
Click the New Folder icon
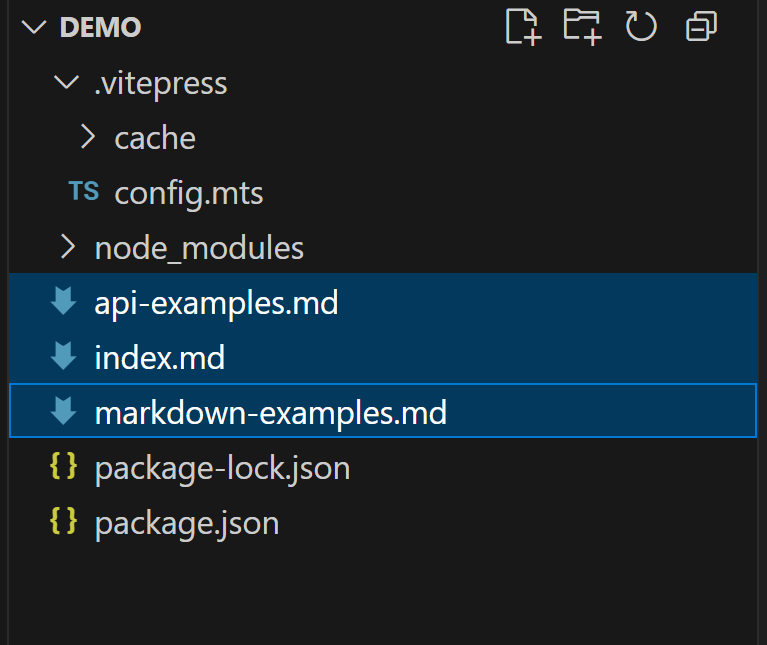(582, 27)
